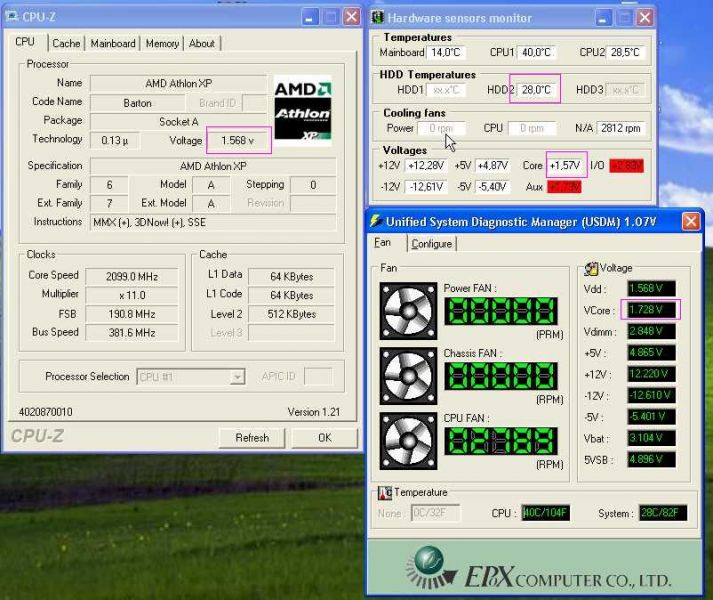This screenshot has height=600, width=713.
Task: Click the Mainboard temperature 14,0°C
Action: coord(446,52)
